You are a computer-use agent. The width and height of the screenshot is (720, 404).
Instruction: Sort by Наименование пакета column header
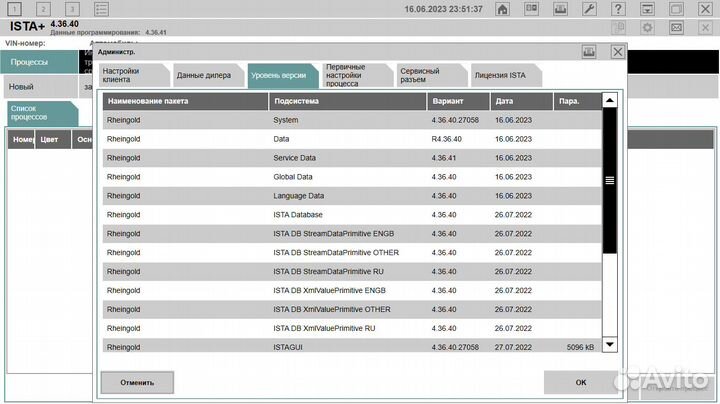[186, 101]
